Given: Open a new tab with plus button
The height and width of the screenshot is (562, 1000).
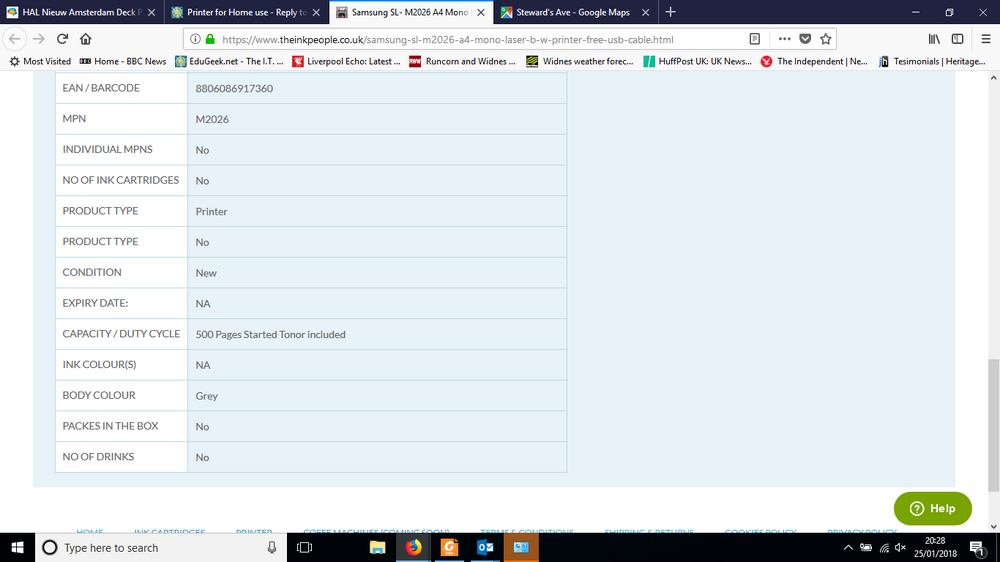Looking at the screenshot, I should pos(670,12).
